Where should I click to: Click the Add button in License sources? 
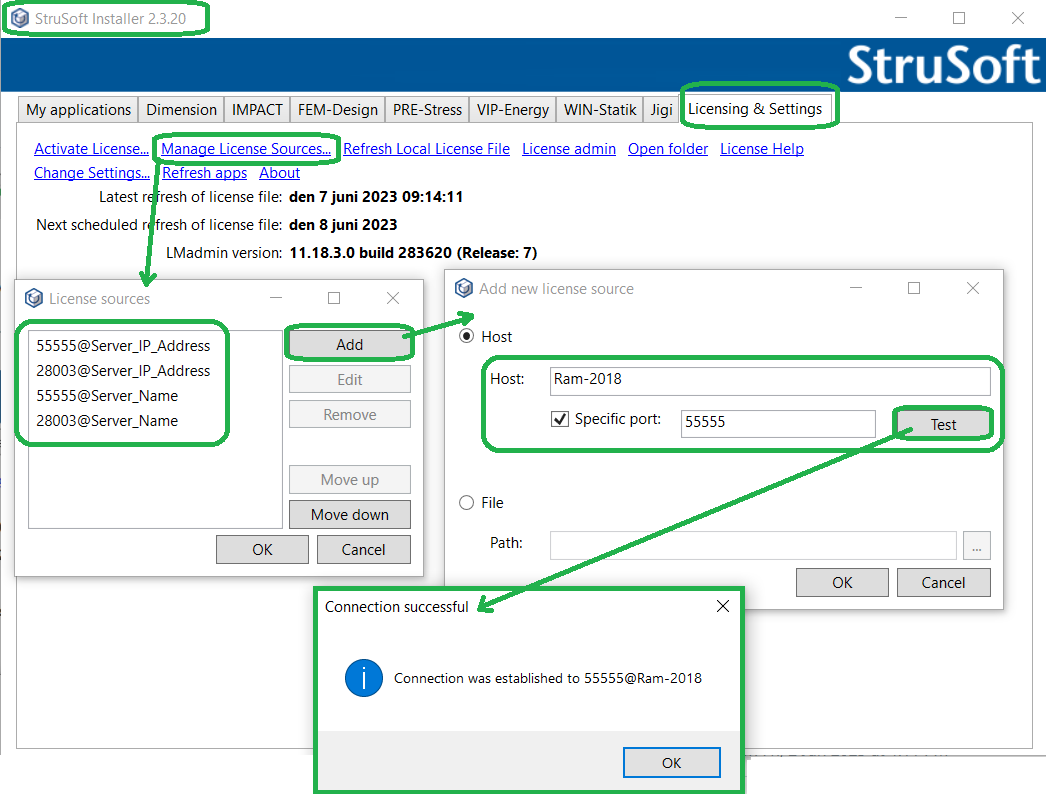(x=350, y=344)
